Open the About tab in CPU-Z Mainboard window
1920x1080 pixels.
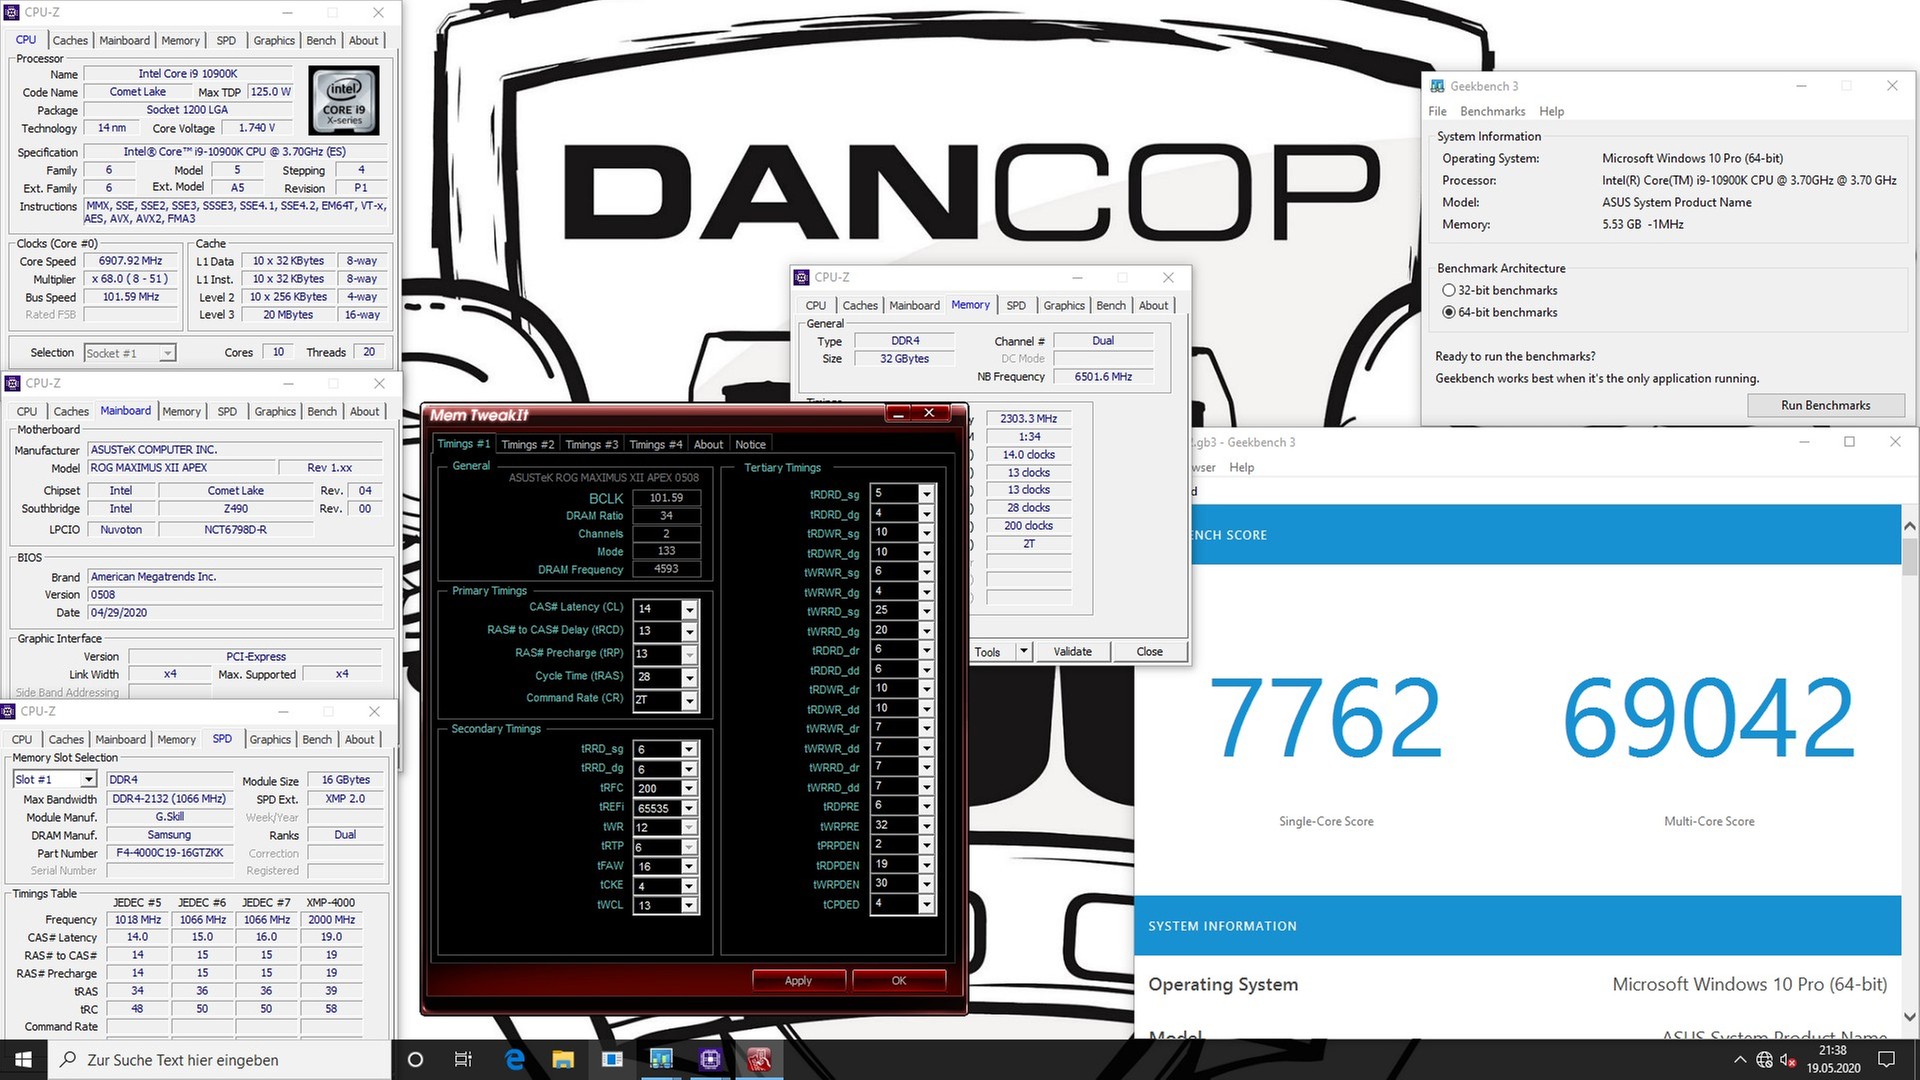[x=364, y=412]
